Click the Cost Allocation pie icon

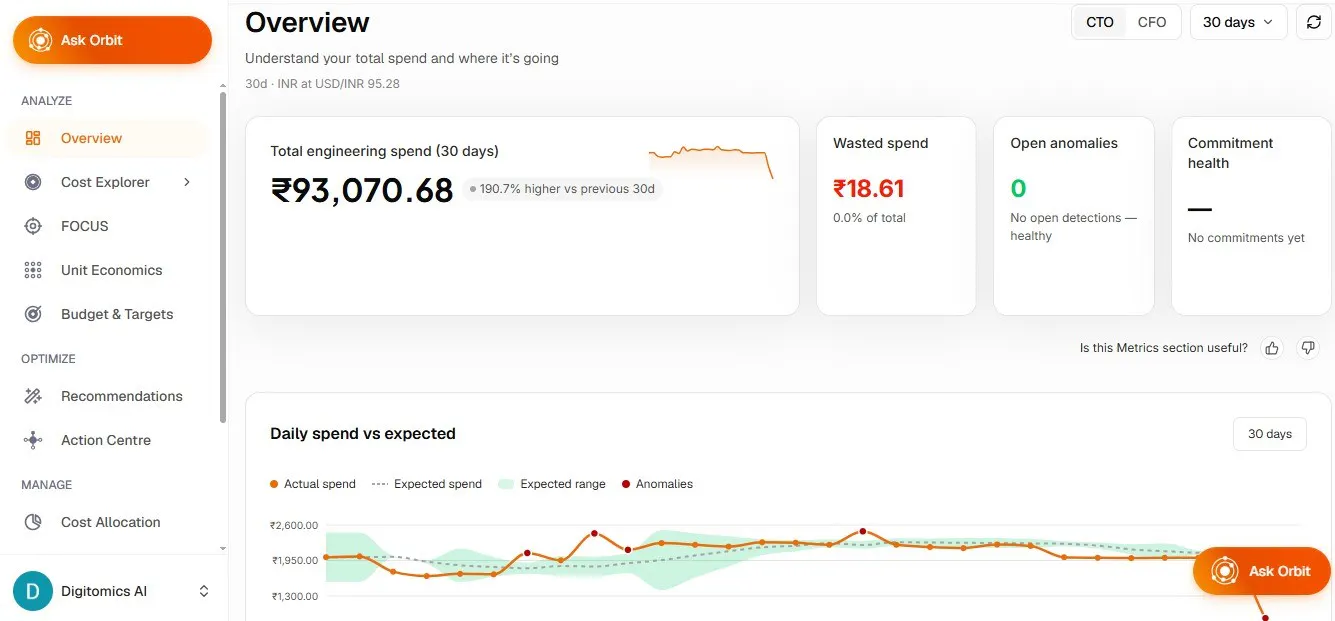(33, 522)
